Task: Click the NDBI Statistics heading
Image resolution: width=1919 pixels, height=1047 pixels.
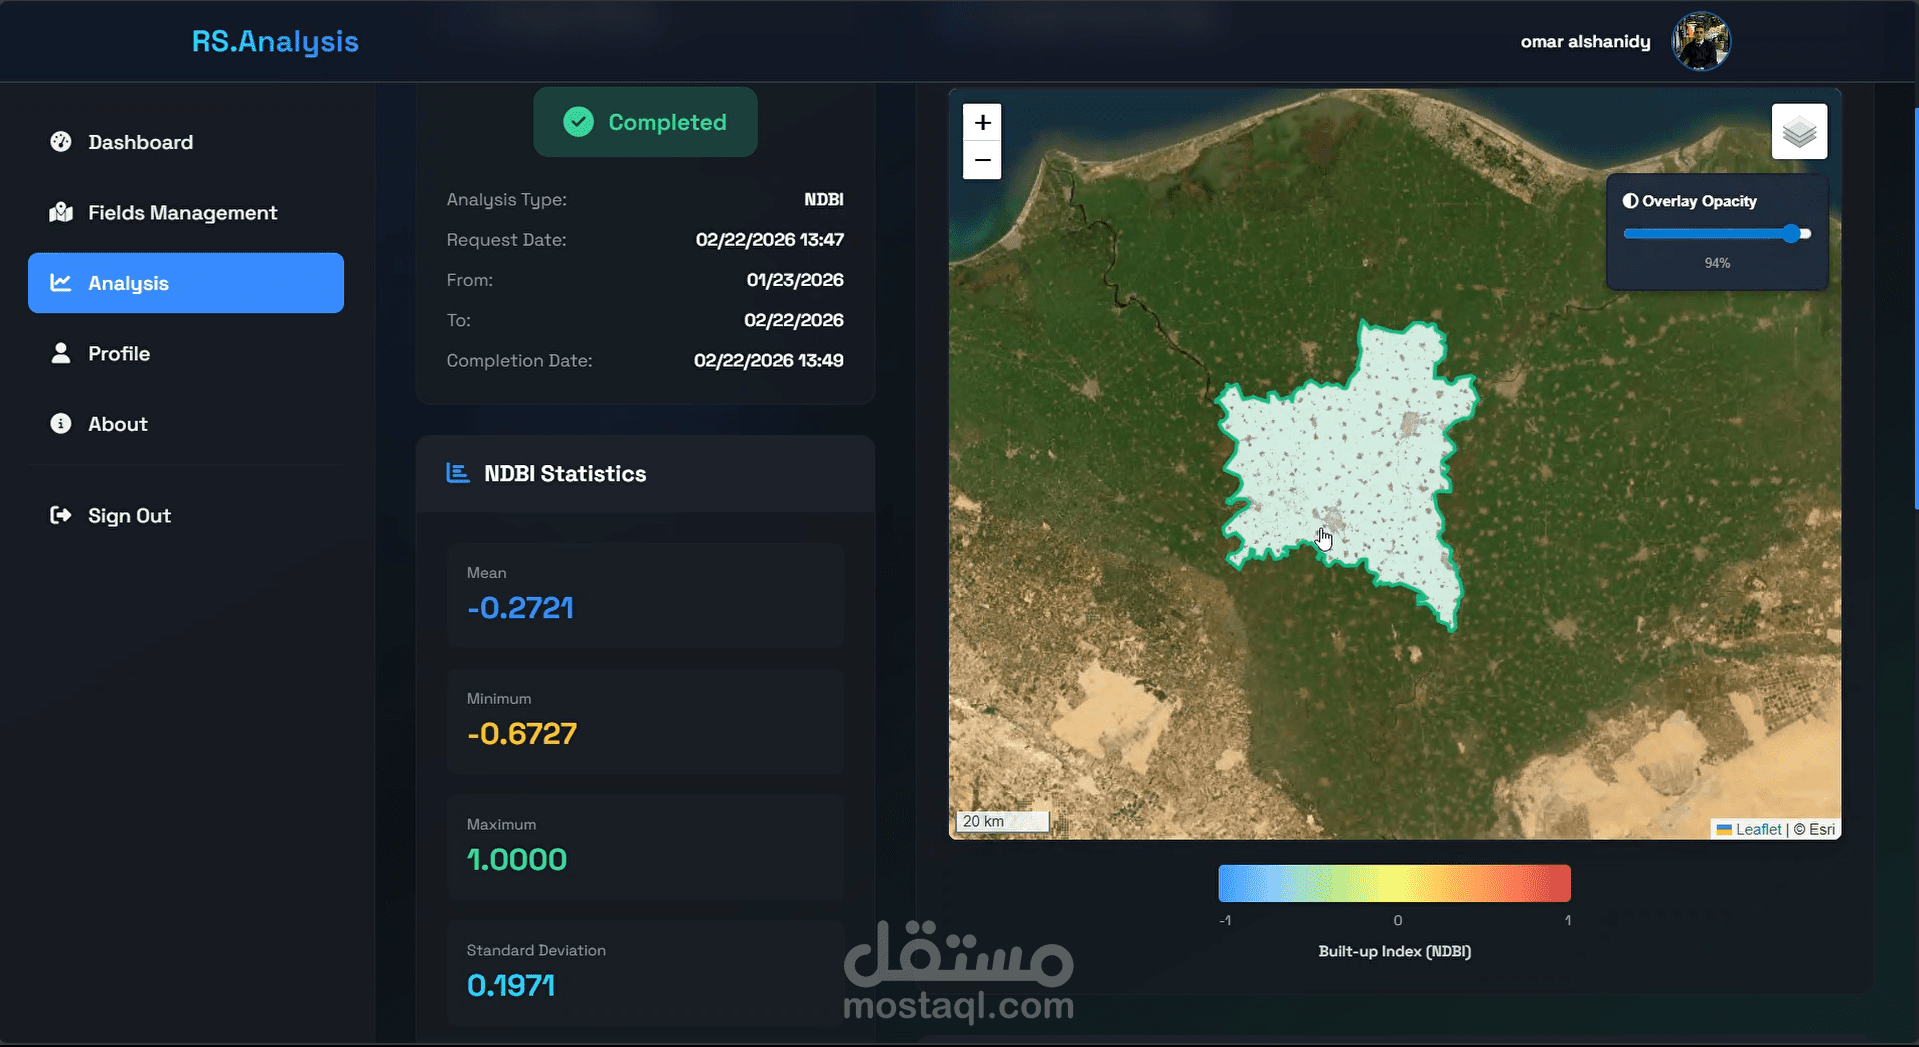Action: pos(565,474)
